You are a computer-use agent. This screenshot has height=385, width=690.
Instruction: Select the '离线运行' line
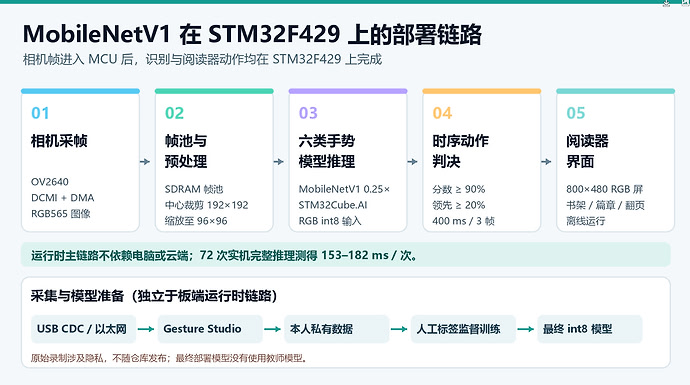tap(585, 221)
